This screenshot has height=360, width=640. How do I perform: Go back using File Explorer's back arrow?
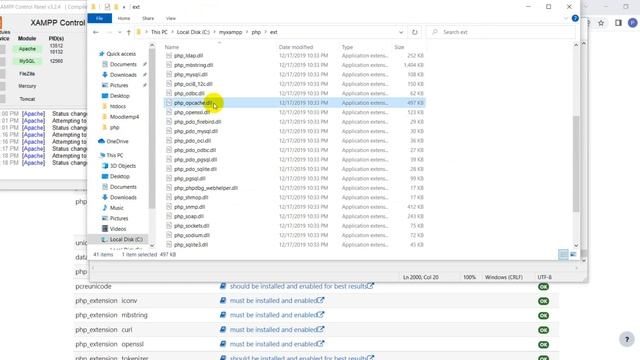96,32
